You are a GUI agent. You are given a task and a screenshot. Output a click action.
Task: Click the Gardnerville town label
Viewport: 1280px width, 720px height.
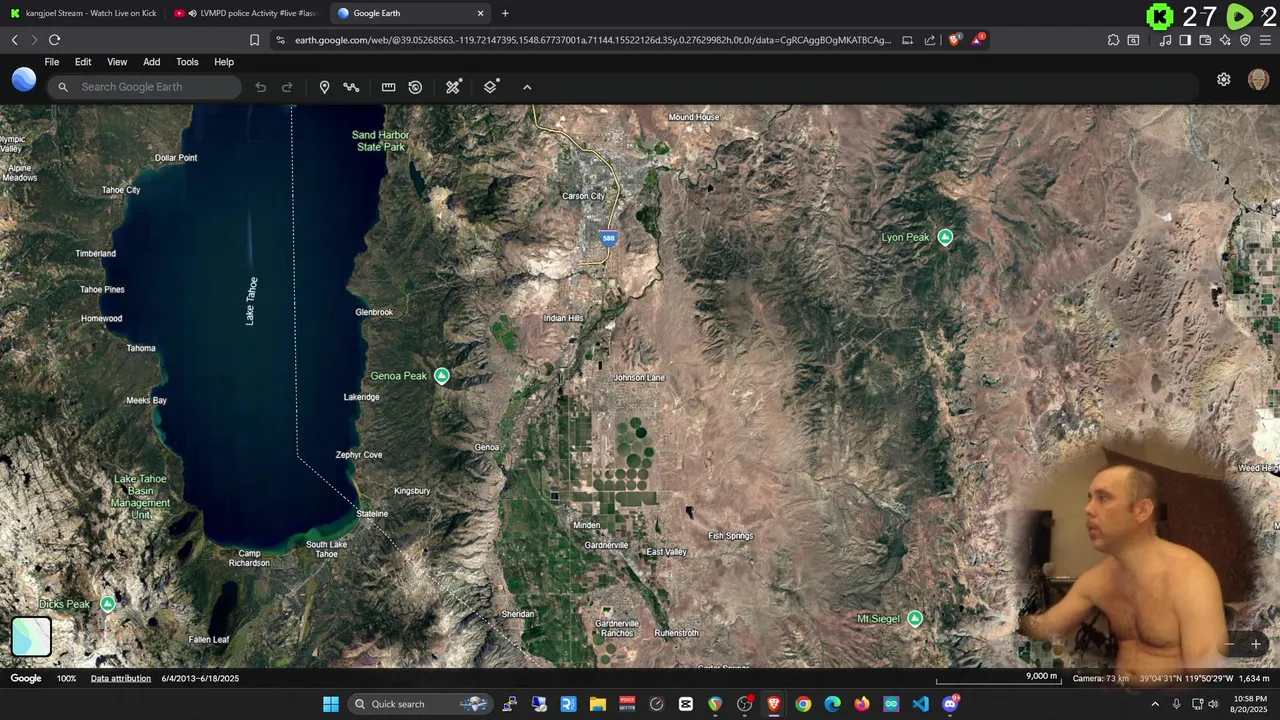coord(606,545)
